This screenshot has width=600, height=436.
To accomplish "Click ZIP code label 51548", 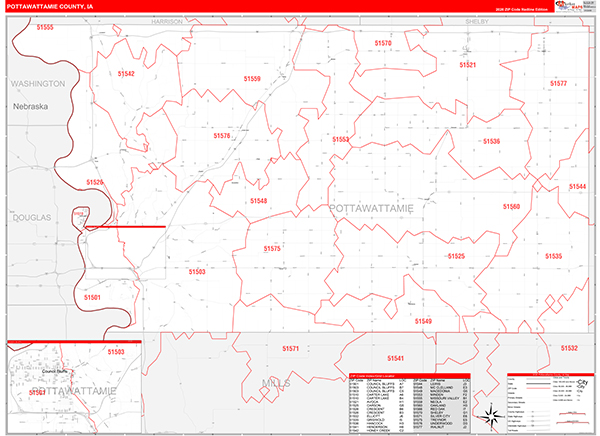I will (259, 201).
